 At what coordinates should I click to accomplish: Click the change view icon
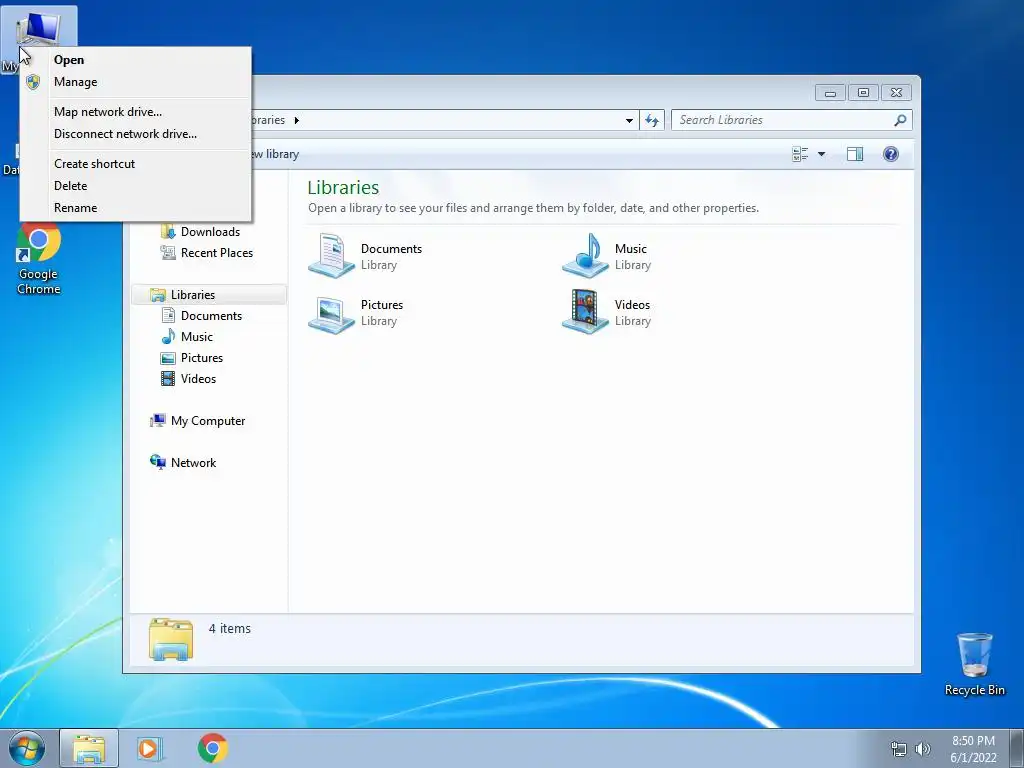800,154
